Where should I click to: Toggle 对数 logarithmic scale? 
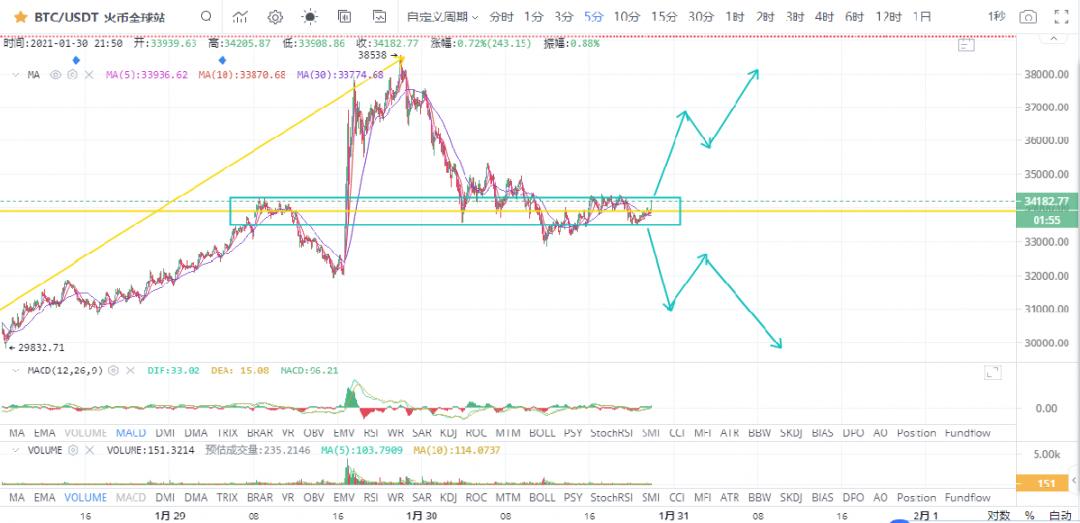998,515
